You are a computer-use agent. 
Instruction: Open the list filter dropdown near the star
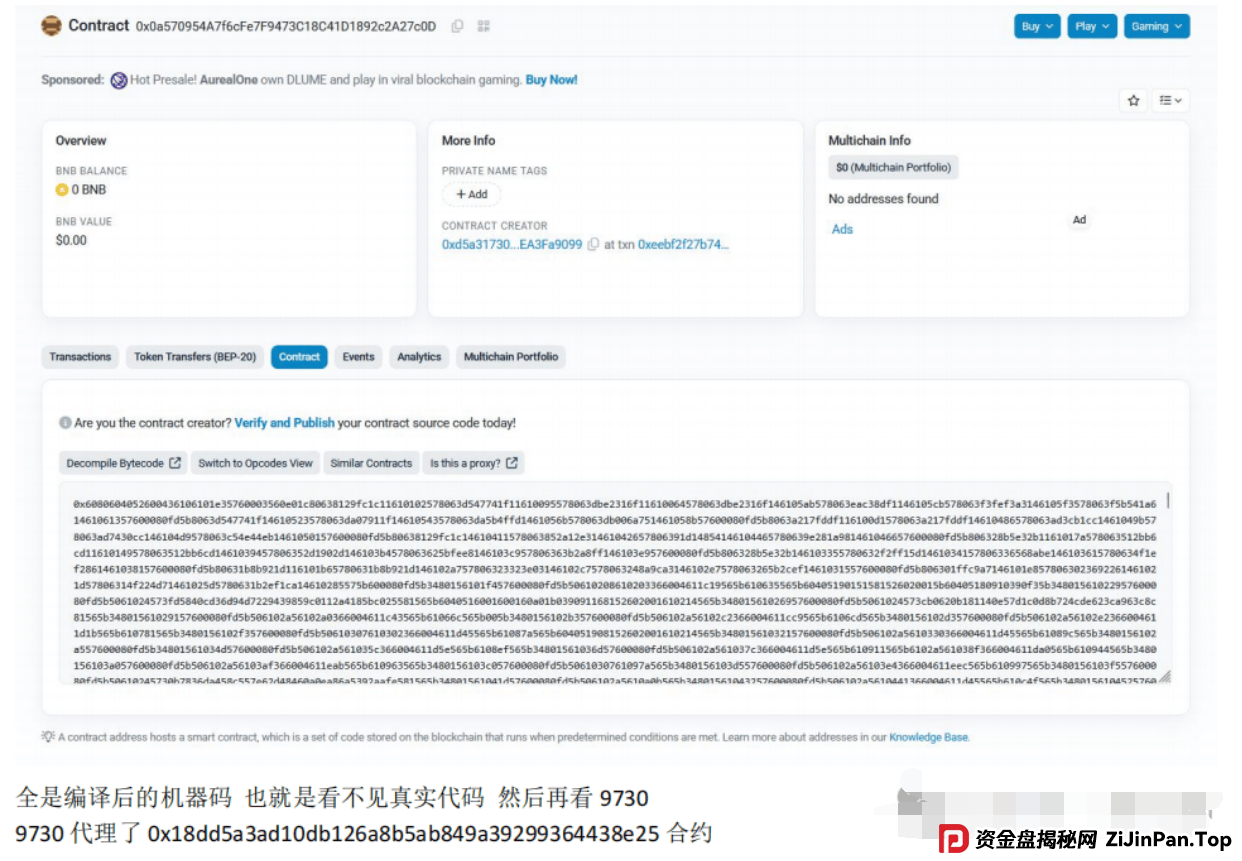coord(1169,100)
